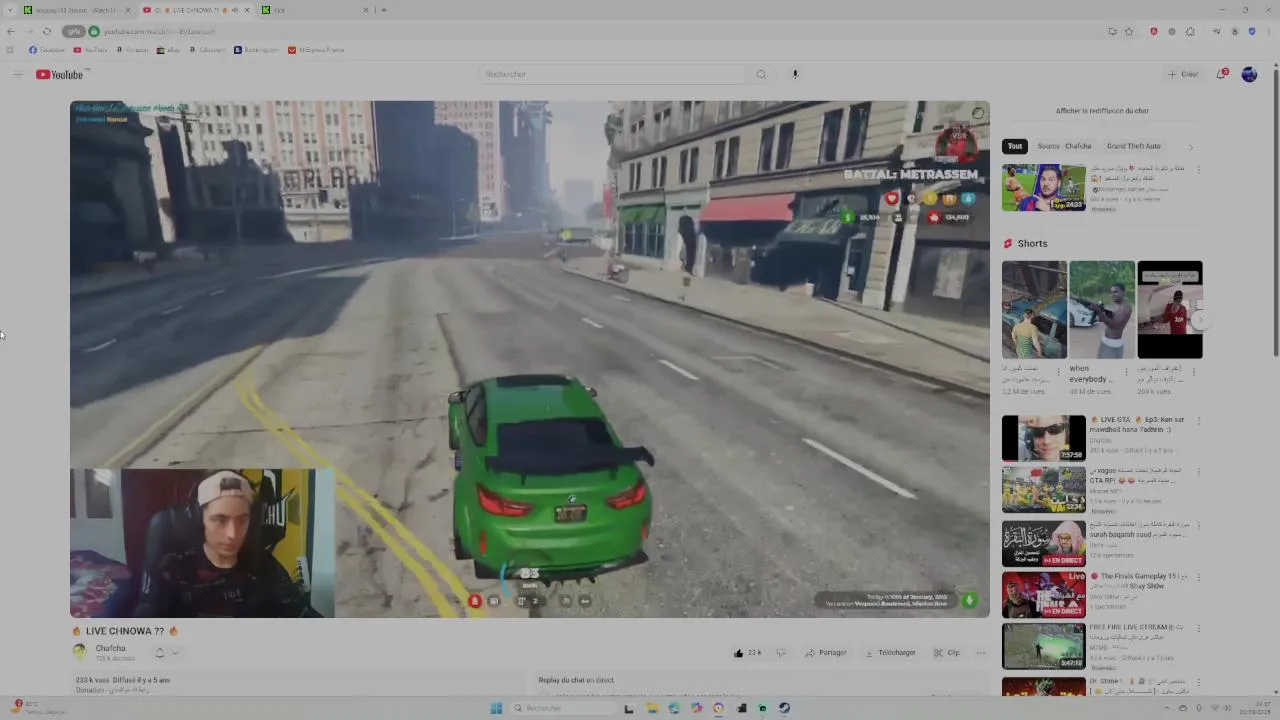Open the LIVE GTA Ep3 recommended video
Viewport: 1280px width, 720px height.
[x=1043, y=438]
